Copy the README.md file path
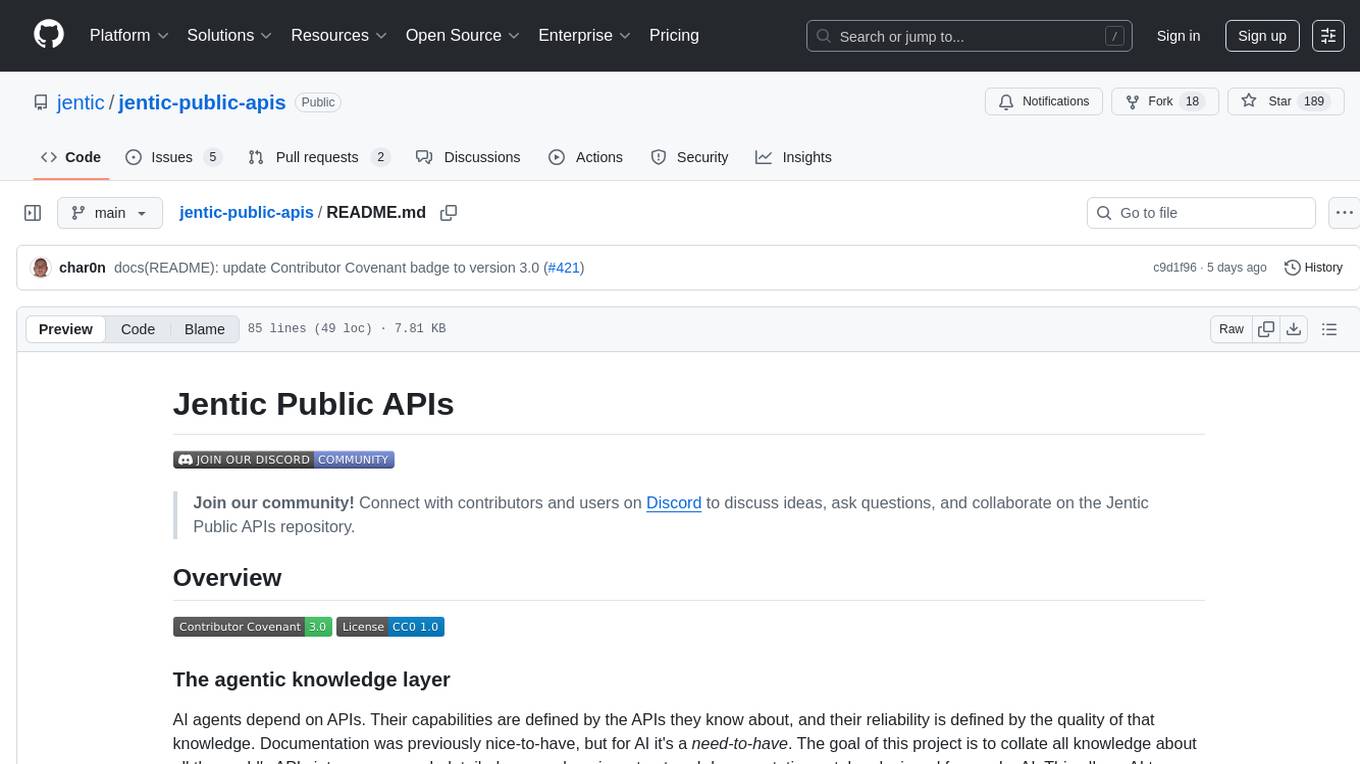 point(449,213)
